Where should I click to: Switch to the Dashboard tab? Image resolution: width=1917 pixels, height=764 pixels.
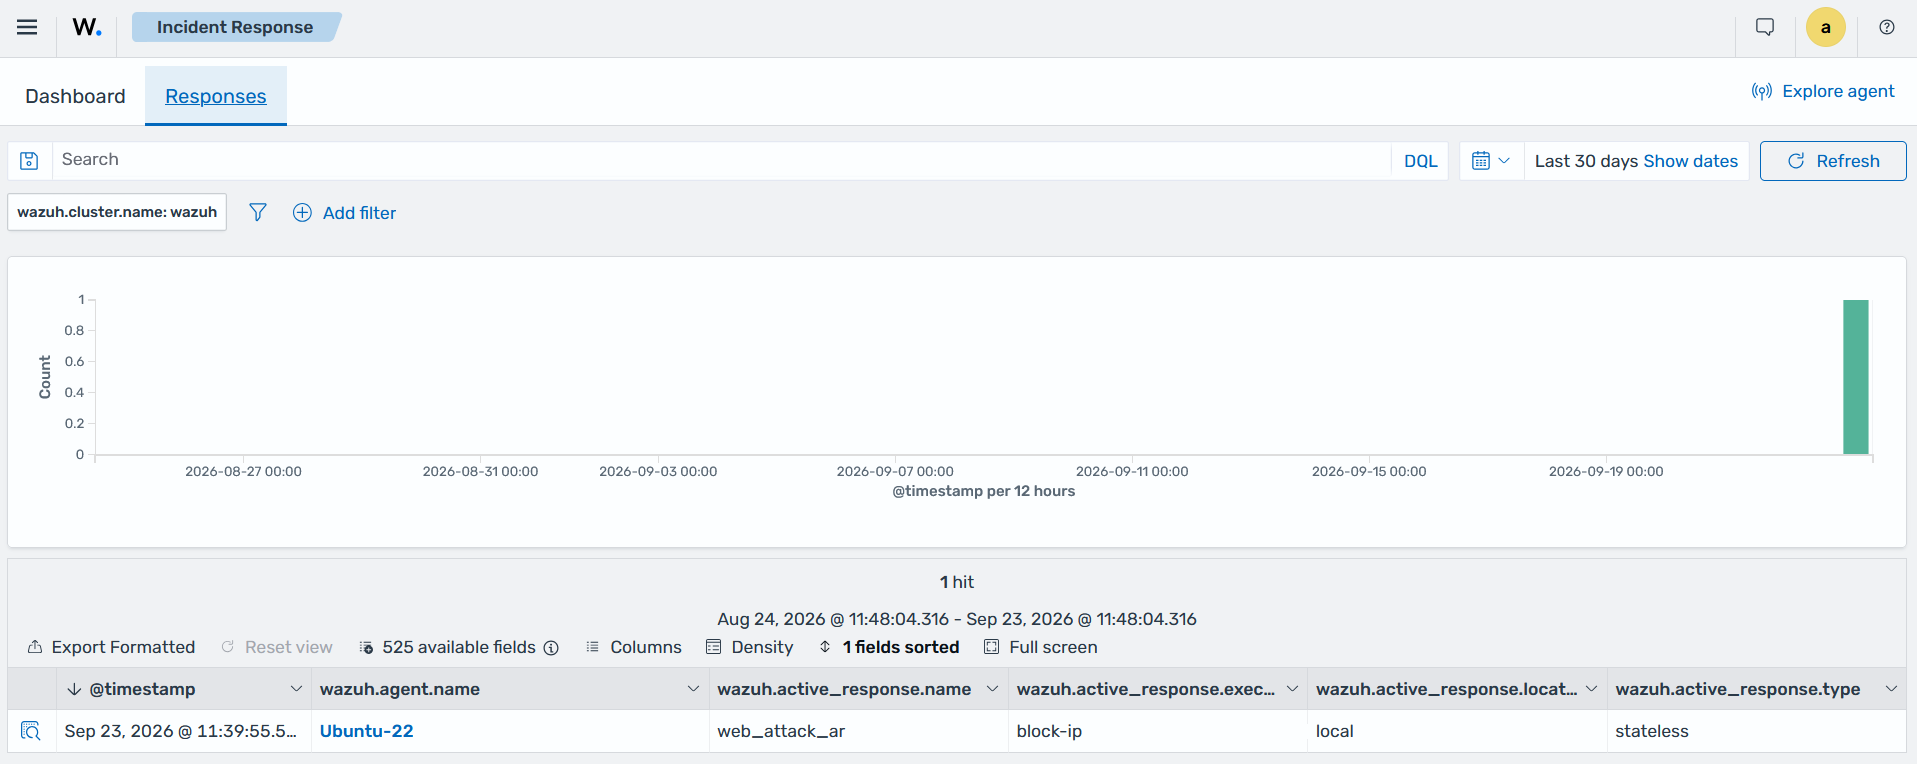75,96
